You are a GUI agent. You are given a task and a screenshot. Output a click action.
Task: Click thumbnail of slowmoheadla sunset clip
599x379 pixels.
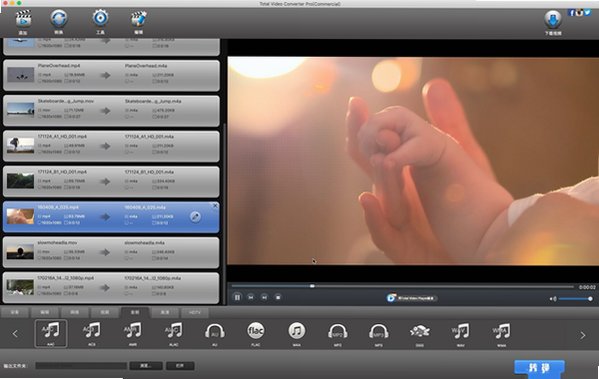pyautogui.click(x=21, y=253)
